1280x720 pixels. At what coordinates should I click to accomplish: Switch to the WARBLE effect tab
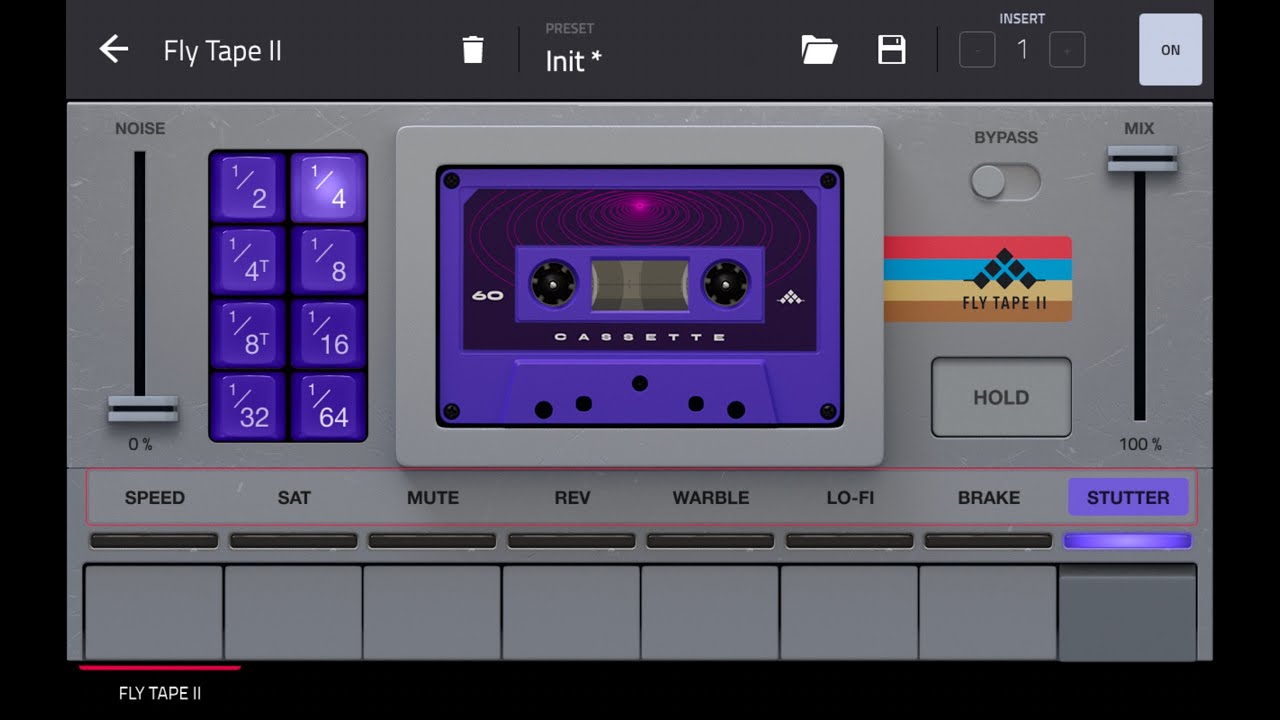click(711, 497)
